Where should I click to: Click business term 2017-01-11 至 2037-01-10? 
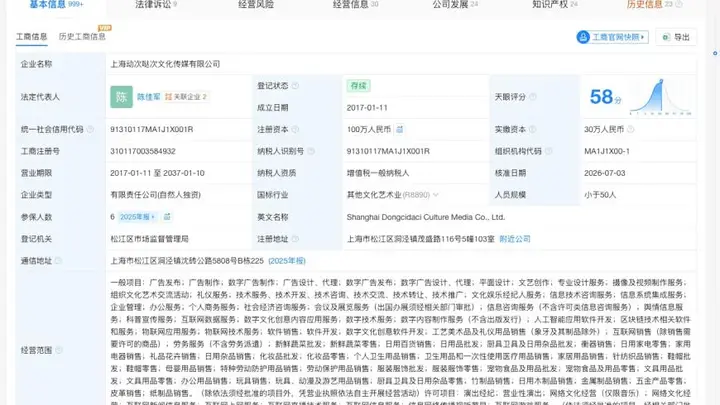coord(157,173)
